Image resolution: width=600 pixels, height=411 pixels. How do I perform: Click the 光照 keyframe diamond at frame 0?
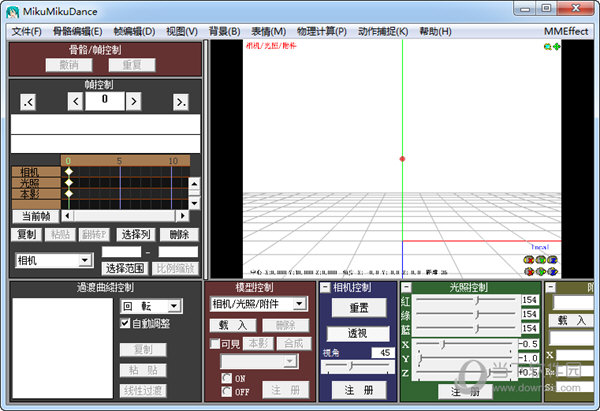pos(68,183)
